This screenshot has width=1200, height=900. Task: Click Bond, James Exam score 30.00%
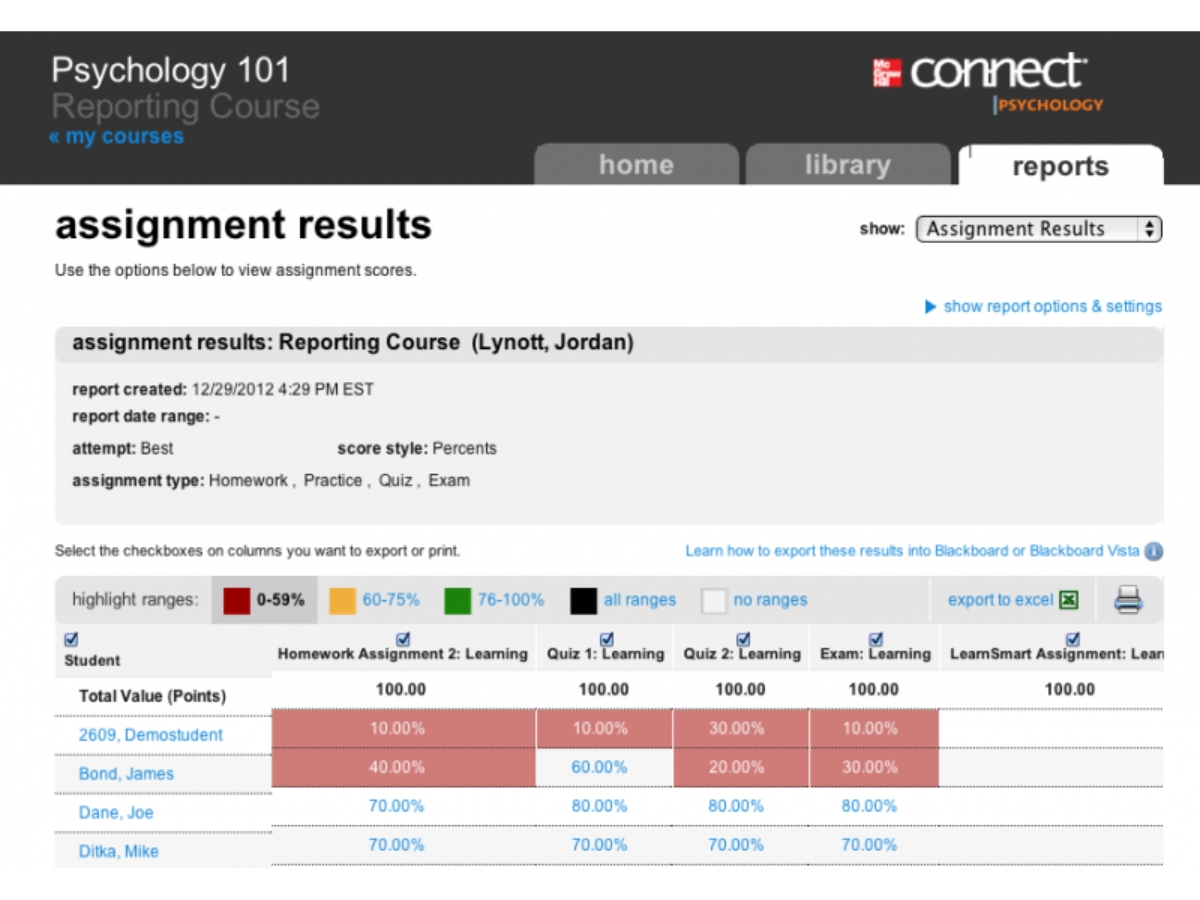click(870, 767)
